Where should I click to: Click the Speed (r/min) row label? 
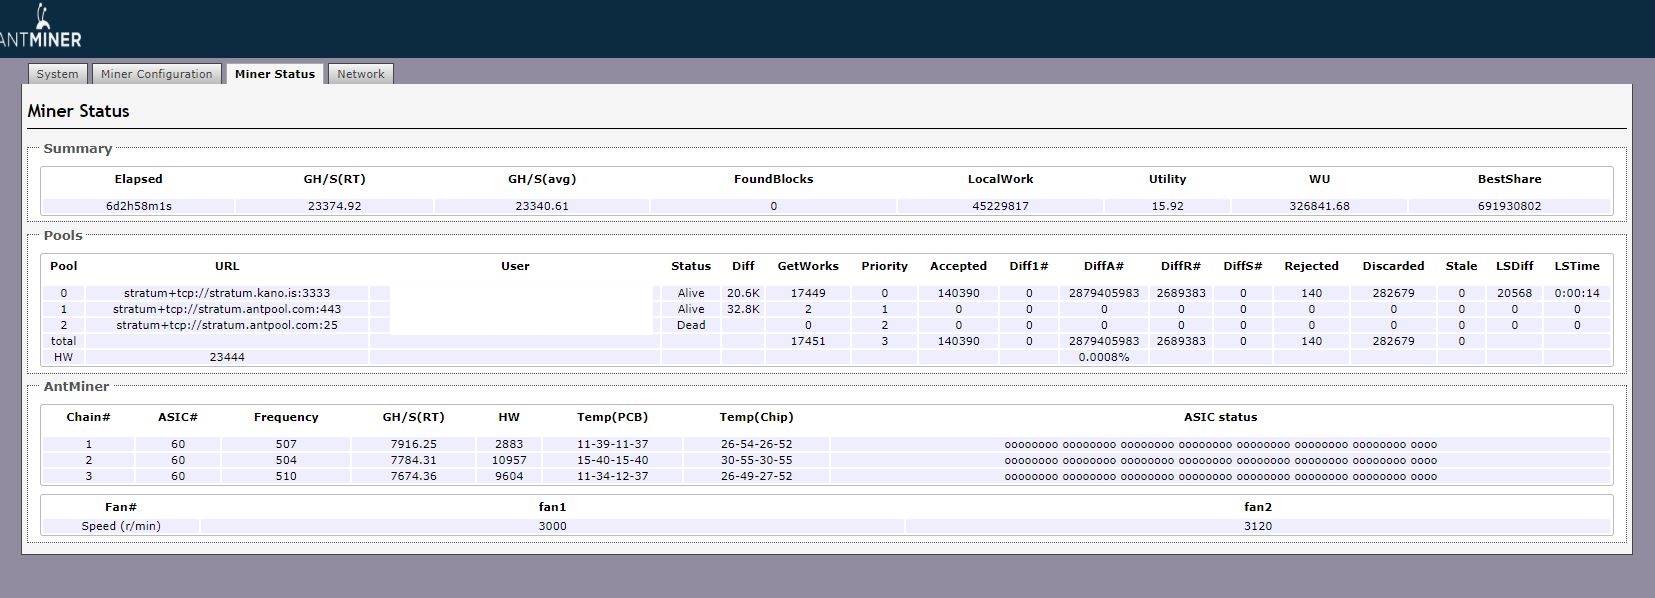coord(121,526)
